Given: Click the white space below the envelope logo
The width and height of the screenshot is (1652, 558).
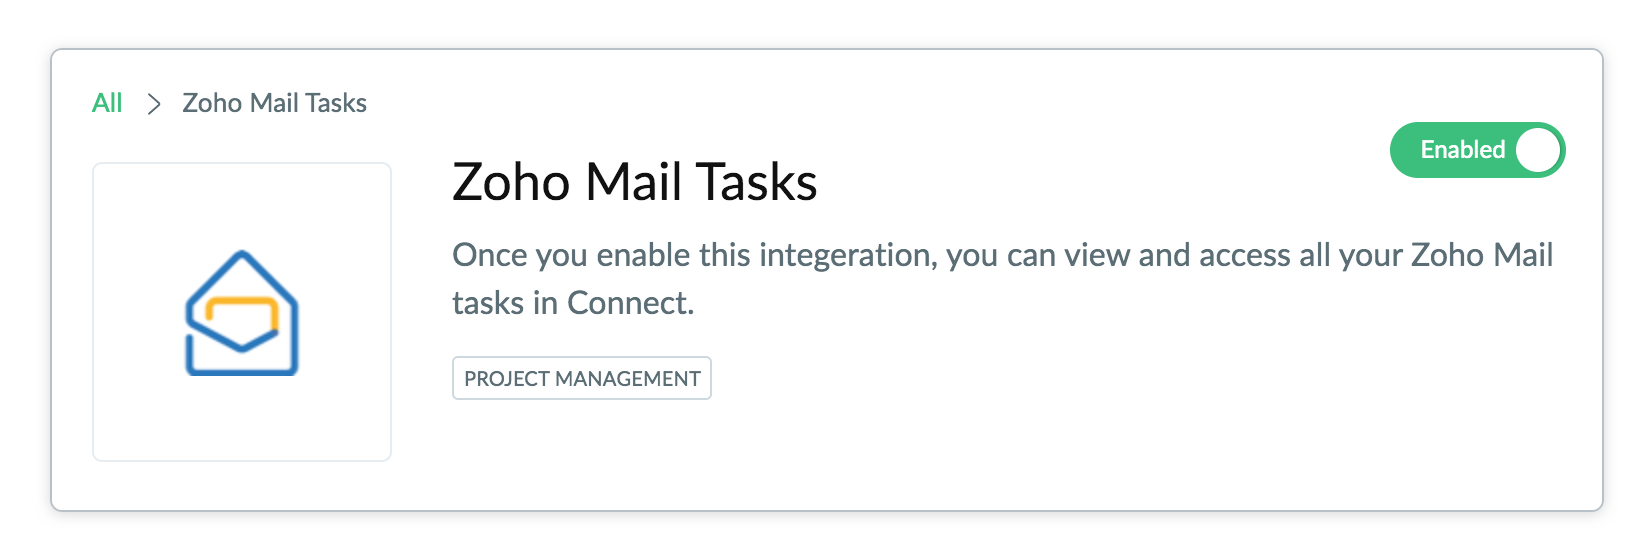Looking at the screenshot, I should coord(242,425).
